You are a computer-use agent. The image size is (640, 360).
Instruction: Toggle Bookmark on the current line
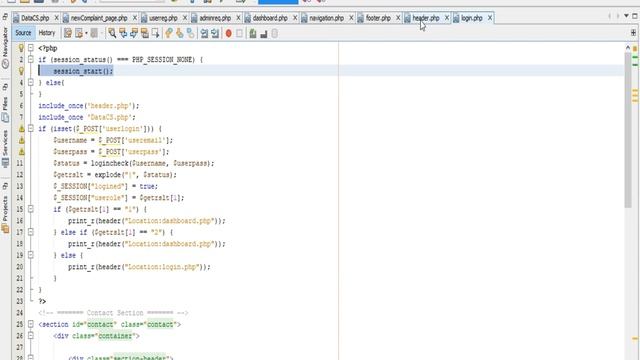coord(191,33)
